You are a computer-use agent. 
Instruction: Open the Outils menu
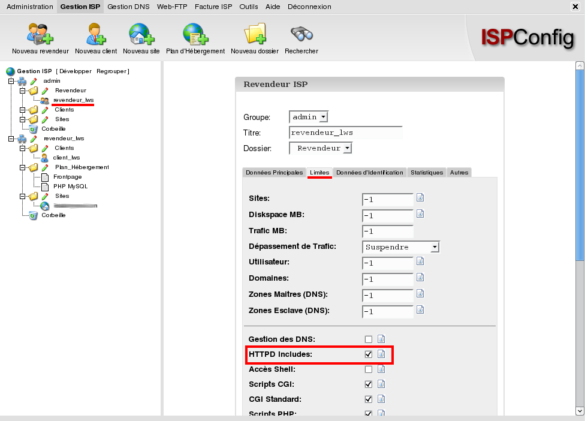(x=248, y=7)
